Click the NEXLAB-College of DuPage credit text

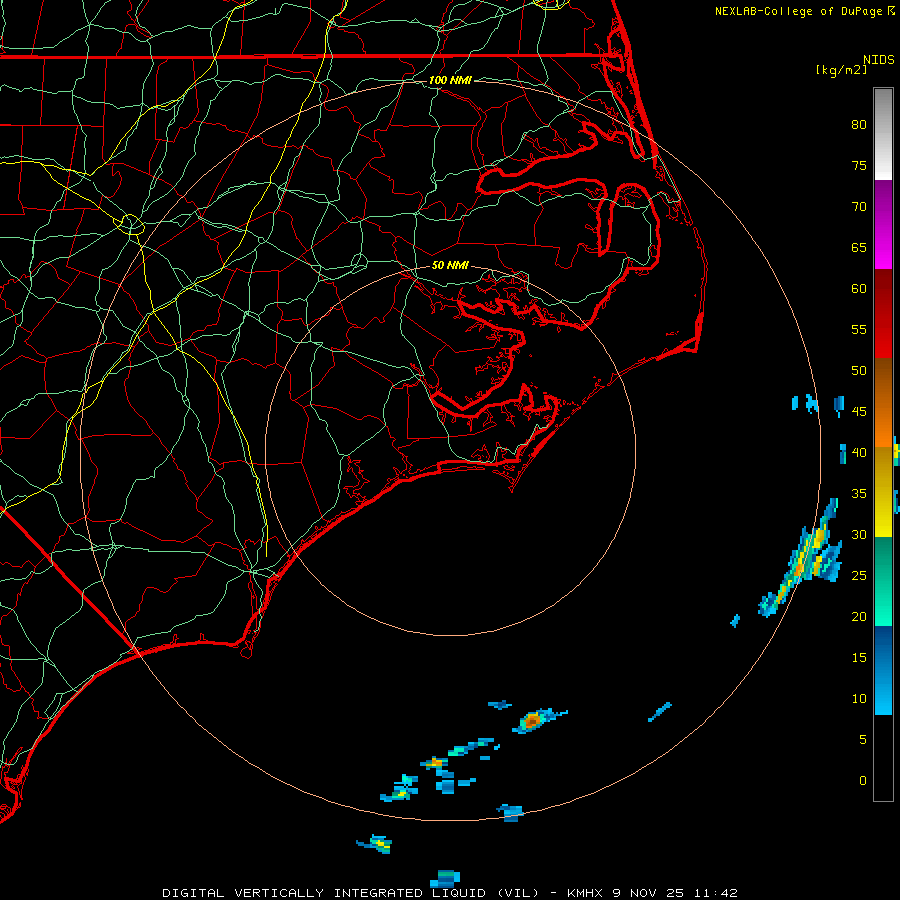point(798,11)
